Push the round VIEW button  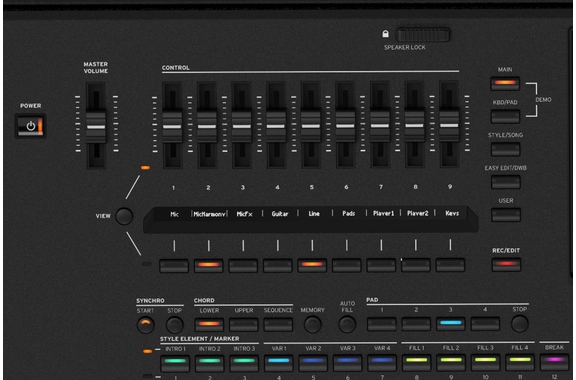pos(124,216)
